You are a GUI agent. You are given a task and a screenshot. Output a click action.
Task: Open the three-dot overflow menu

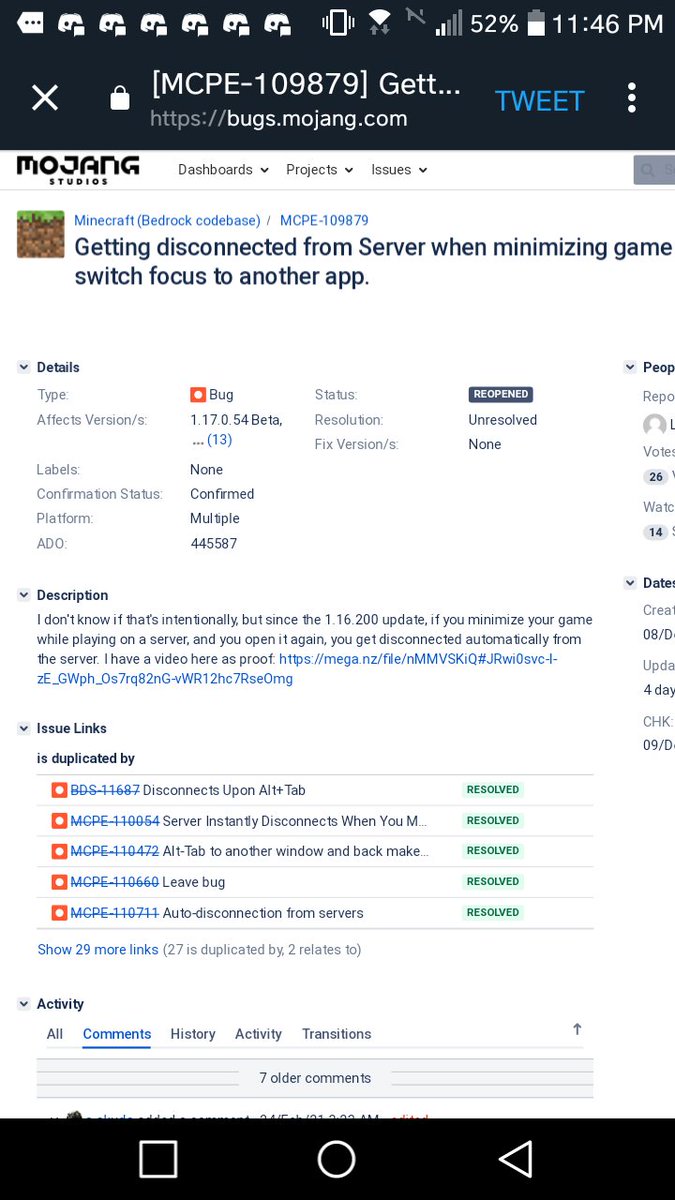(631, 98)
